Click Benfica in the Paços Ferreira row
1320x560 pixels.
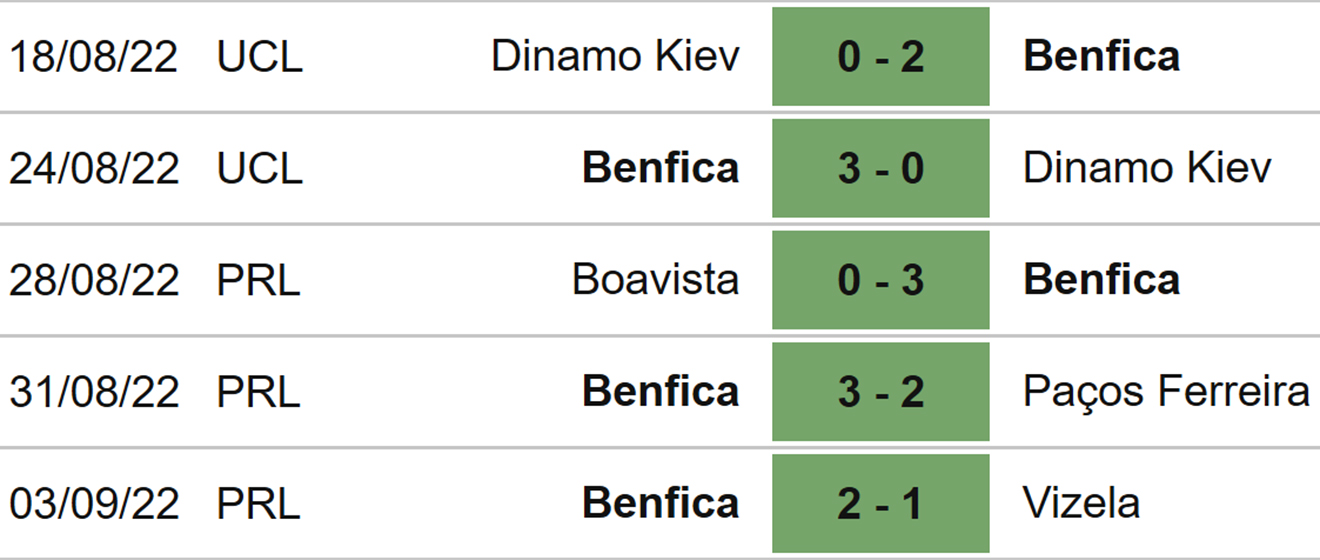click(660, 392)
